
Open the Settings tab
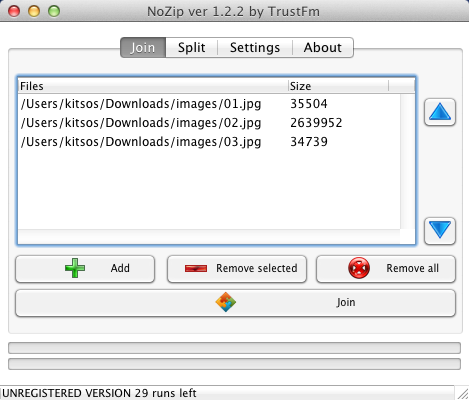coord(255,48)
